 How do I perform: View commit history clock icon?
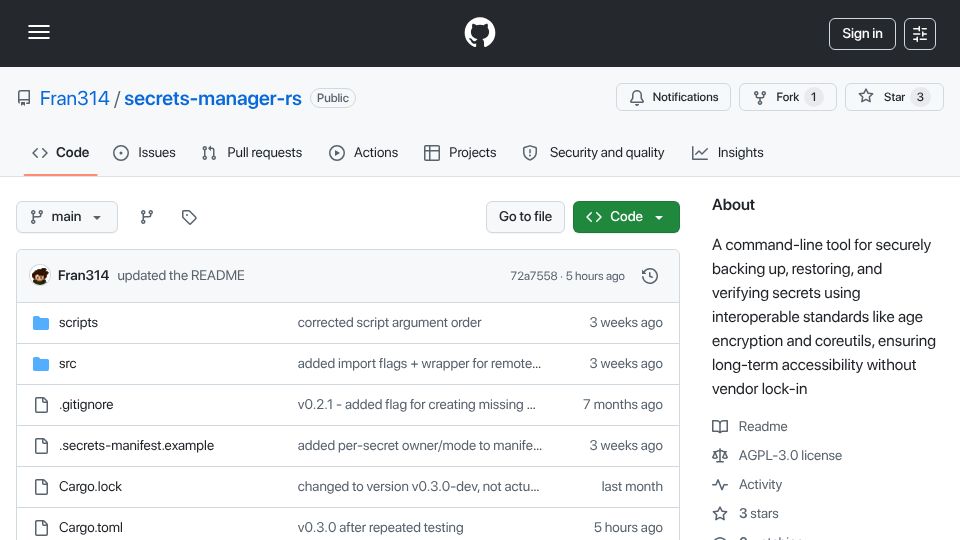tap(650, 276)
